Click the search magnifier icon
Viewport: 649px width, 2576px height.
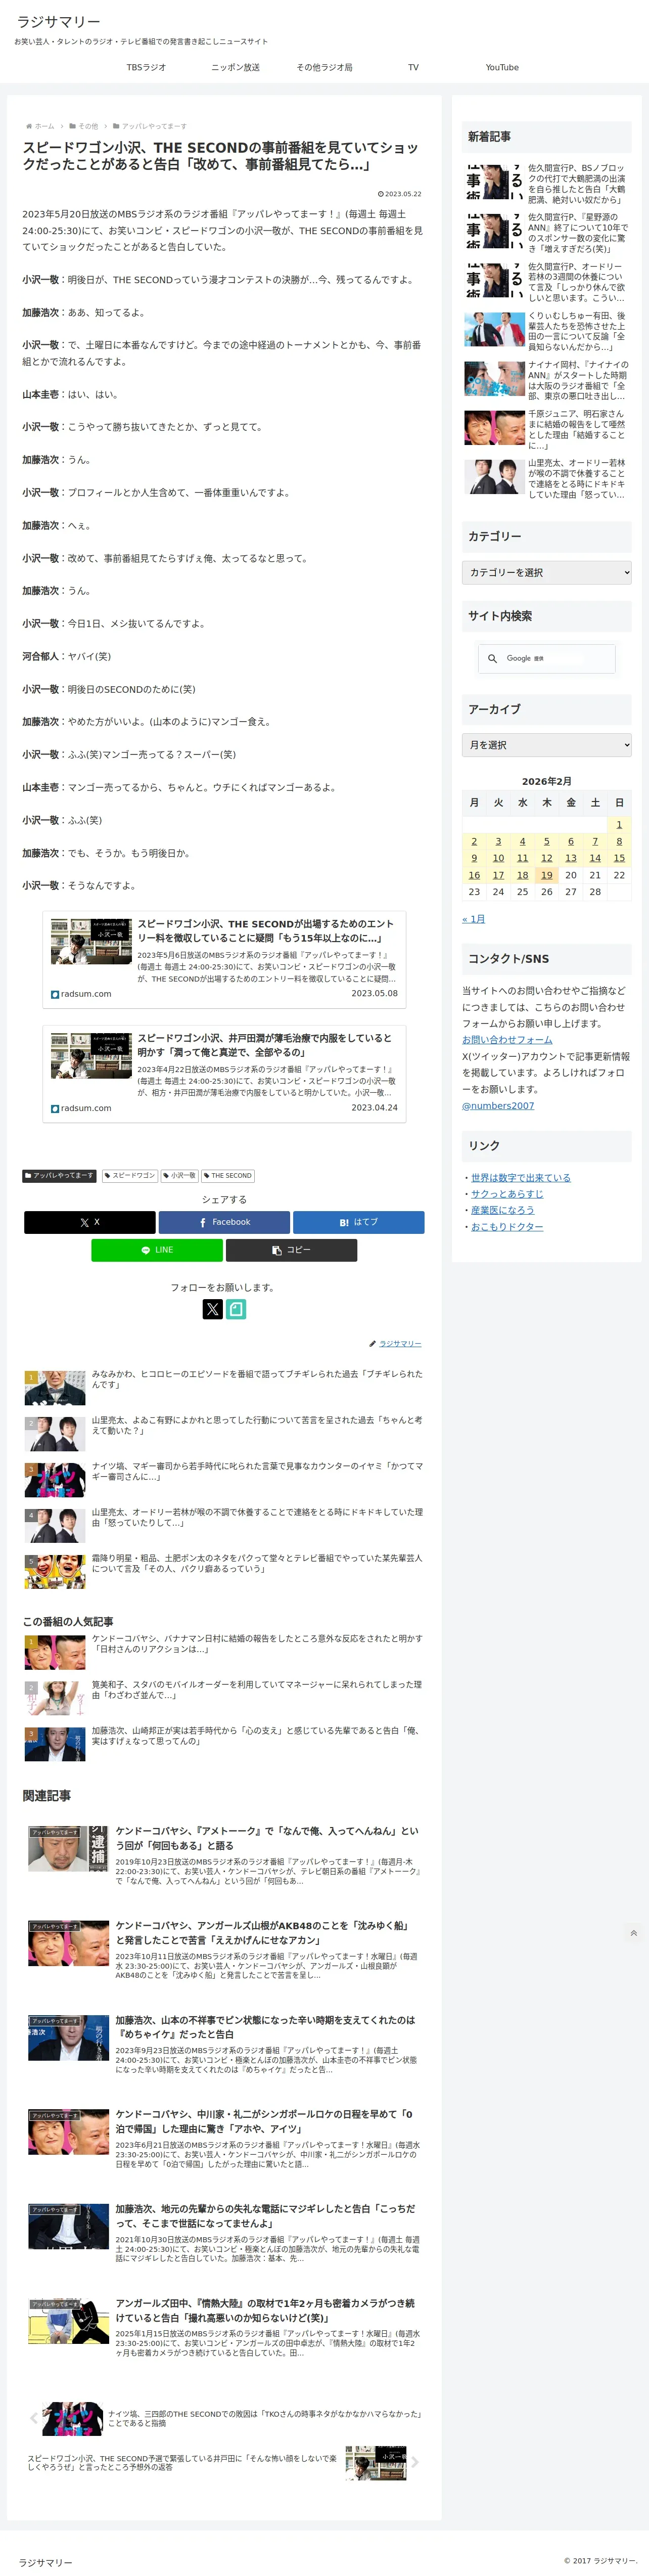(x=492, y=658)
